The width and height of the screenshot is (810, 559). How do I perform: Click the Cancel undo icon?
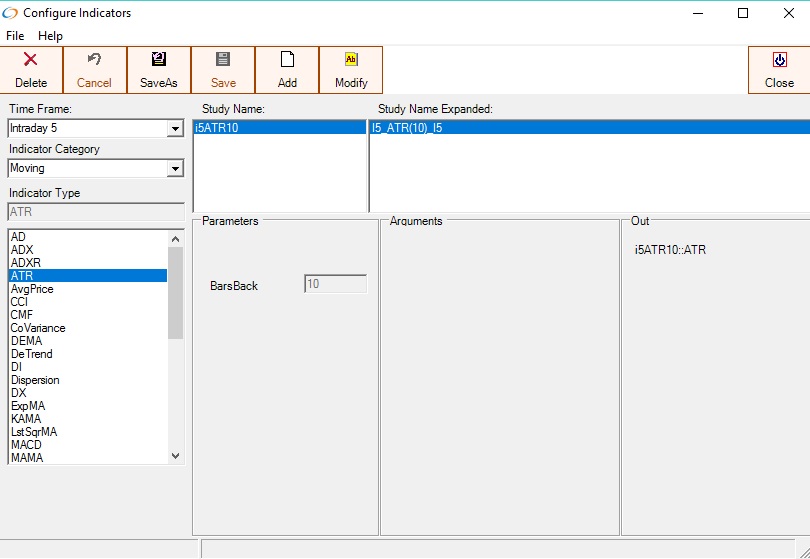tap(94, 60)
